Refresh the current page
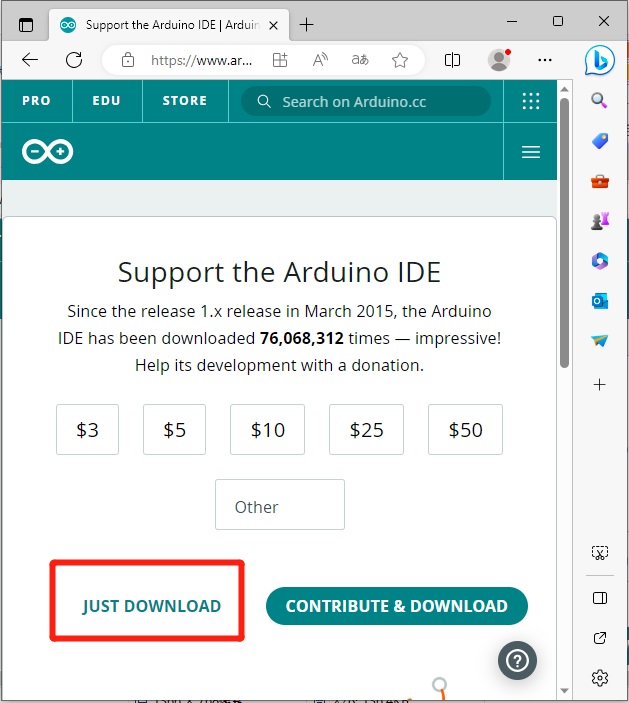The image size is (629, 703). coord(74,60)
